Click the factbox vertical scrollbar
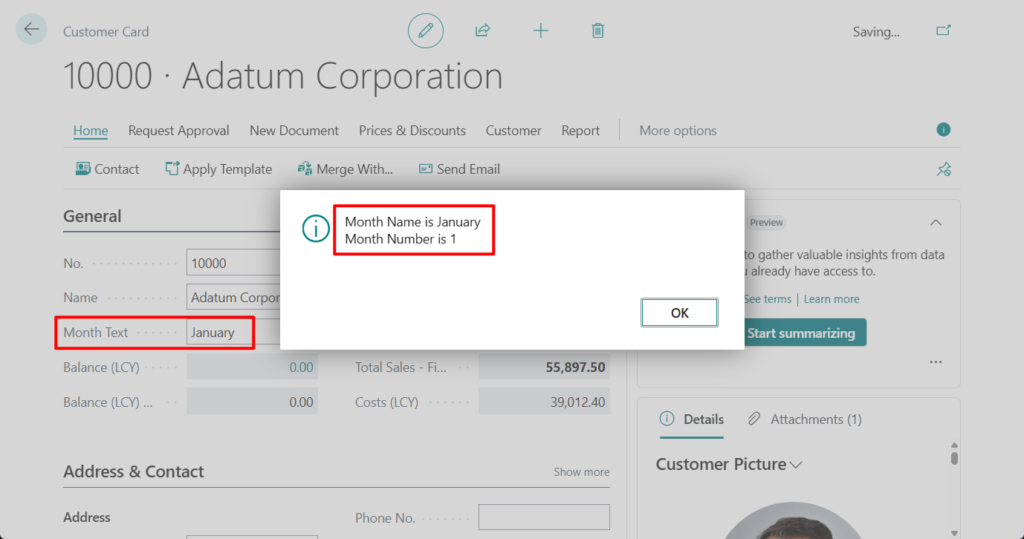 [954, 480]
